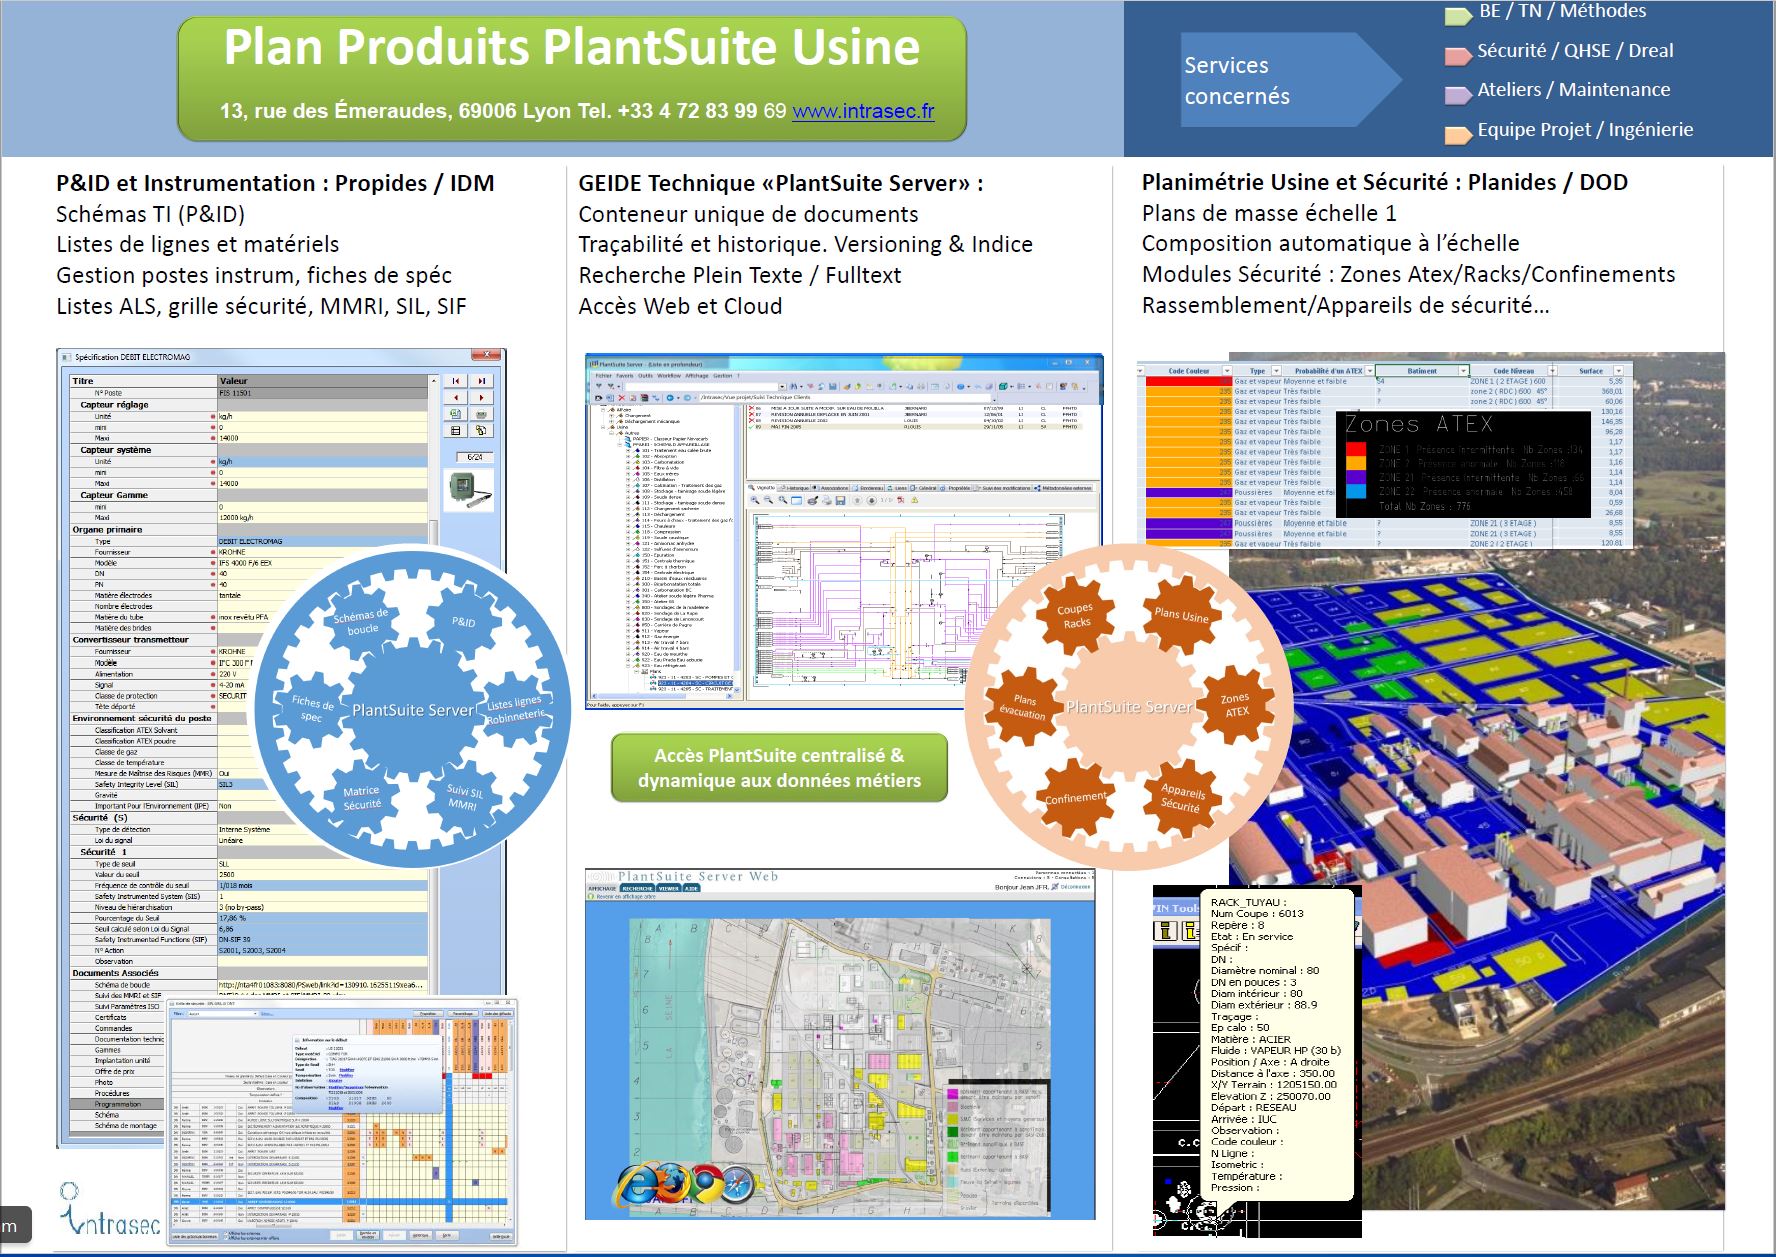This screenshot has width=1776, height=1257.
Task: Open the Outils menu in PlantSuite Server
Action: (645, 376)
